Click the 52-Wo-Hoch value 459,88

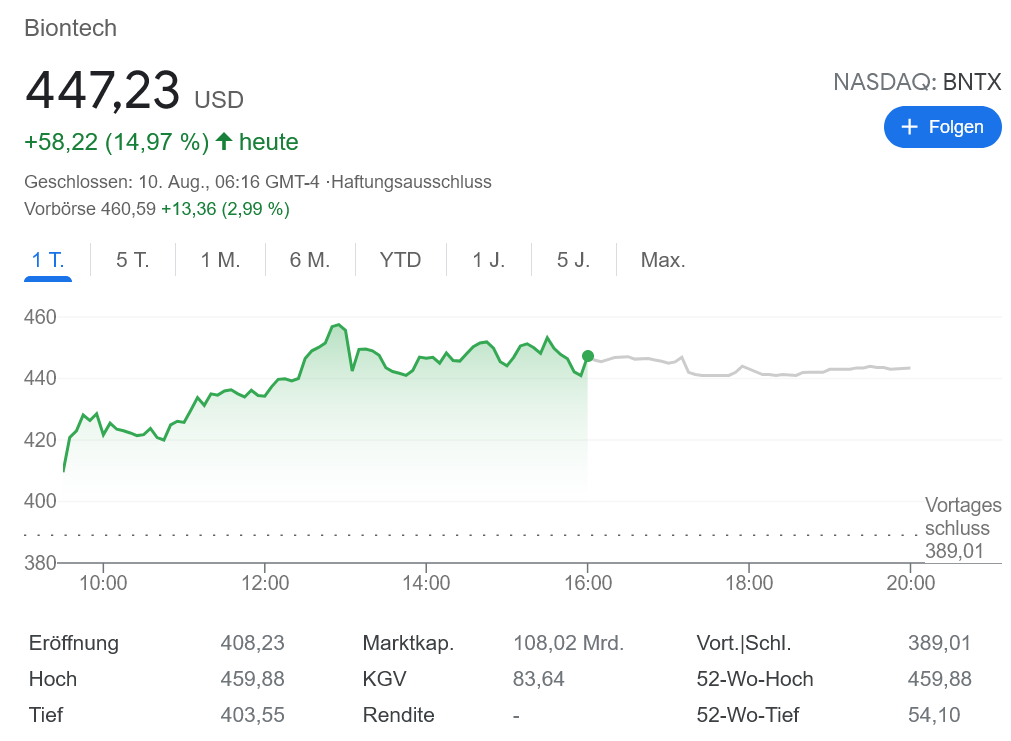point(939,679)
